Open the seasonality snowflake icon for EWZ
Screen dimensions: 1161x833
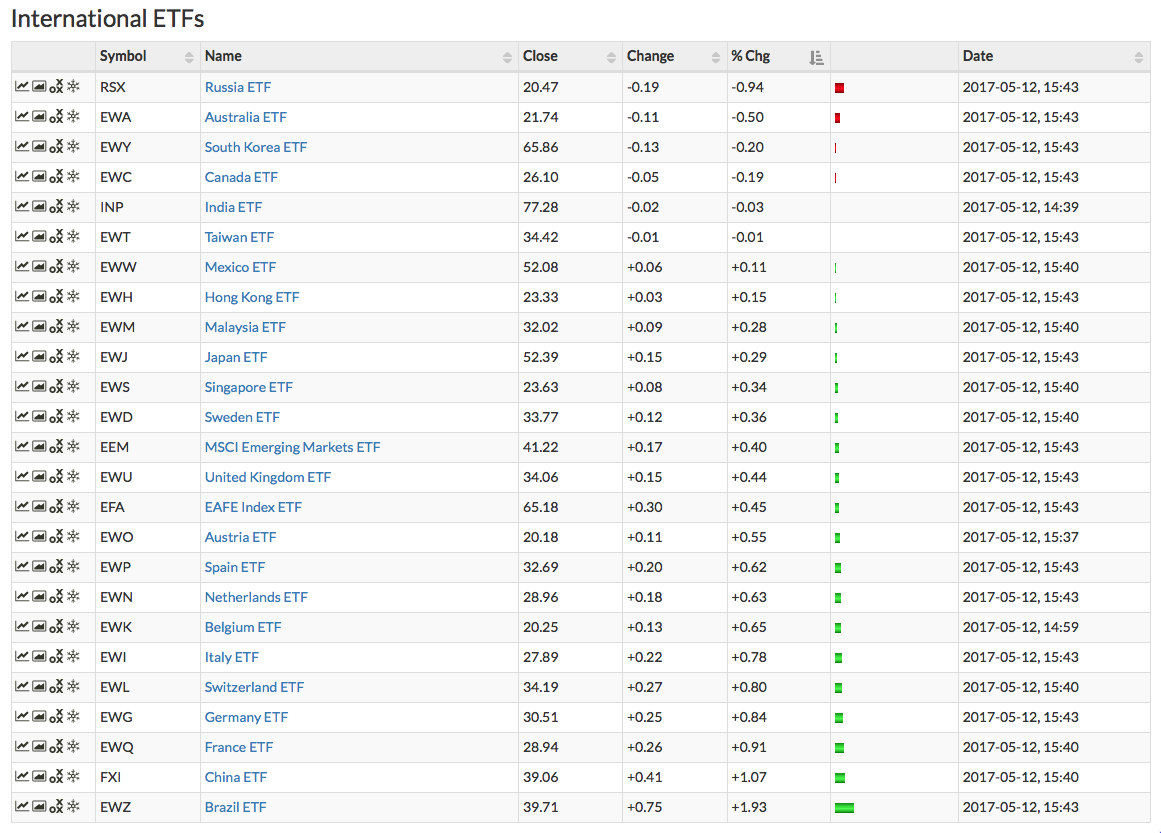point(73,806)
